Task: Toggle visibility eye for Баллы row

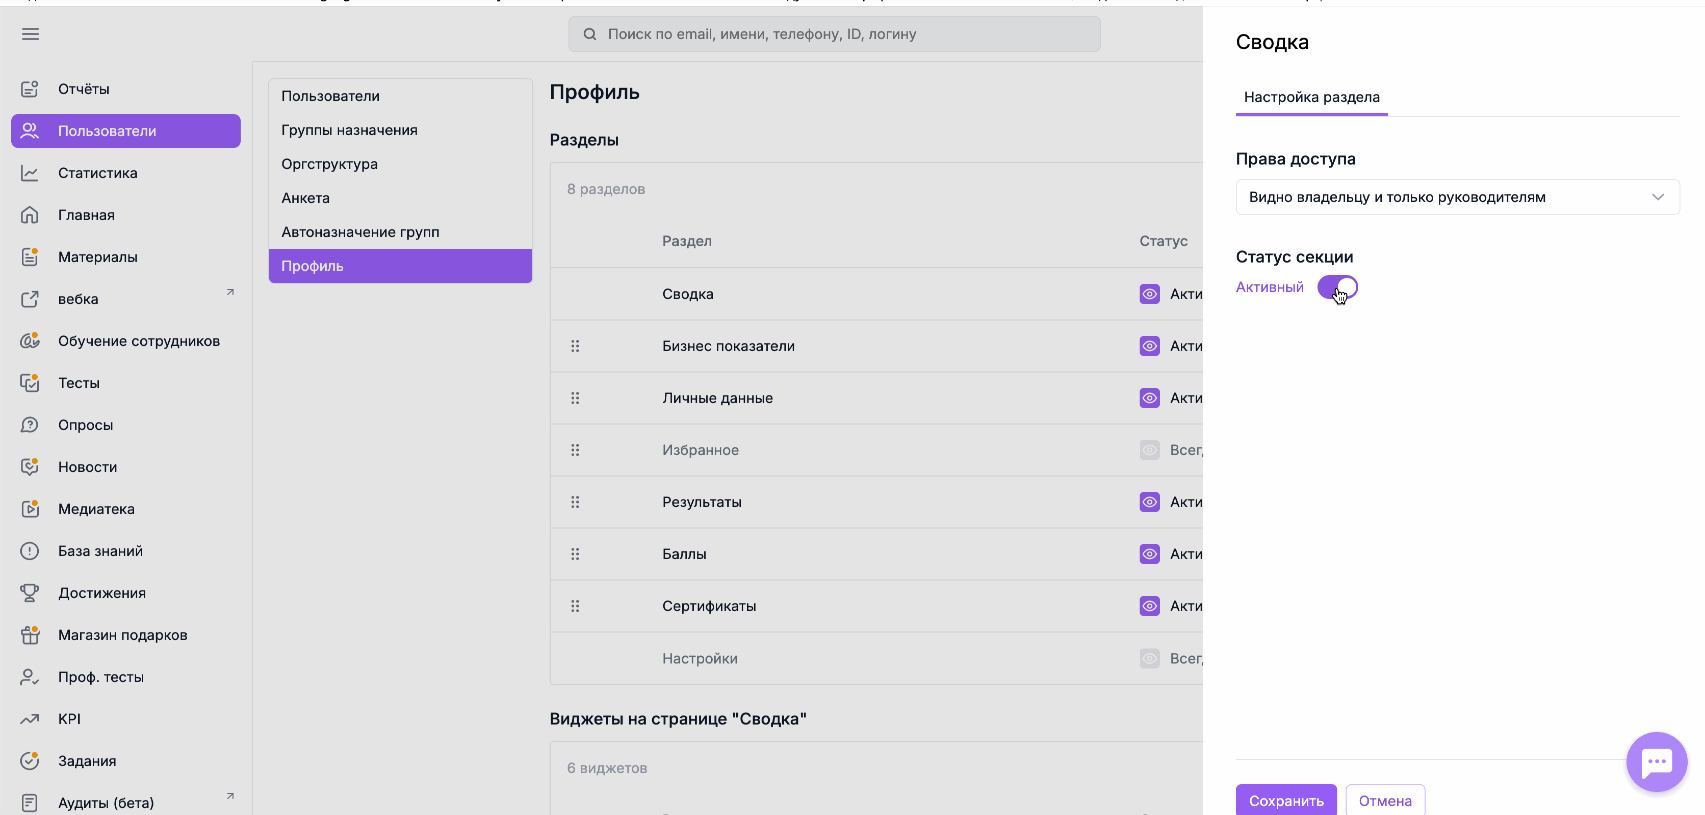Action: click(1150, 554)
